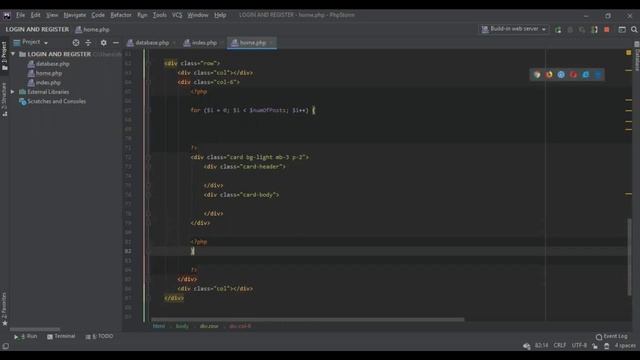Open the Event Log

611,336
